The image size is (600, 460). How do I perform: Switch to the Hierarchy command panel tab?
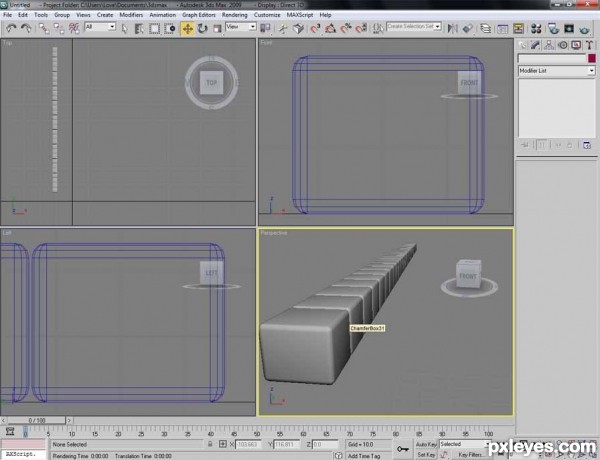tap(549, 45)
